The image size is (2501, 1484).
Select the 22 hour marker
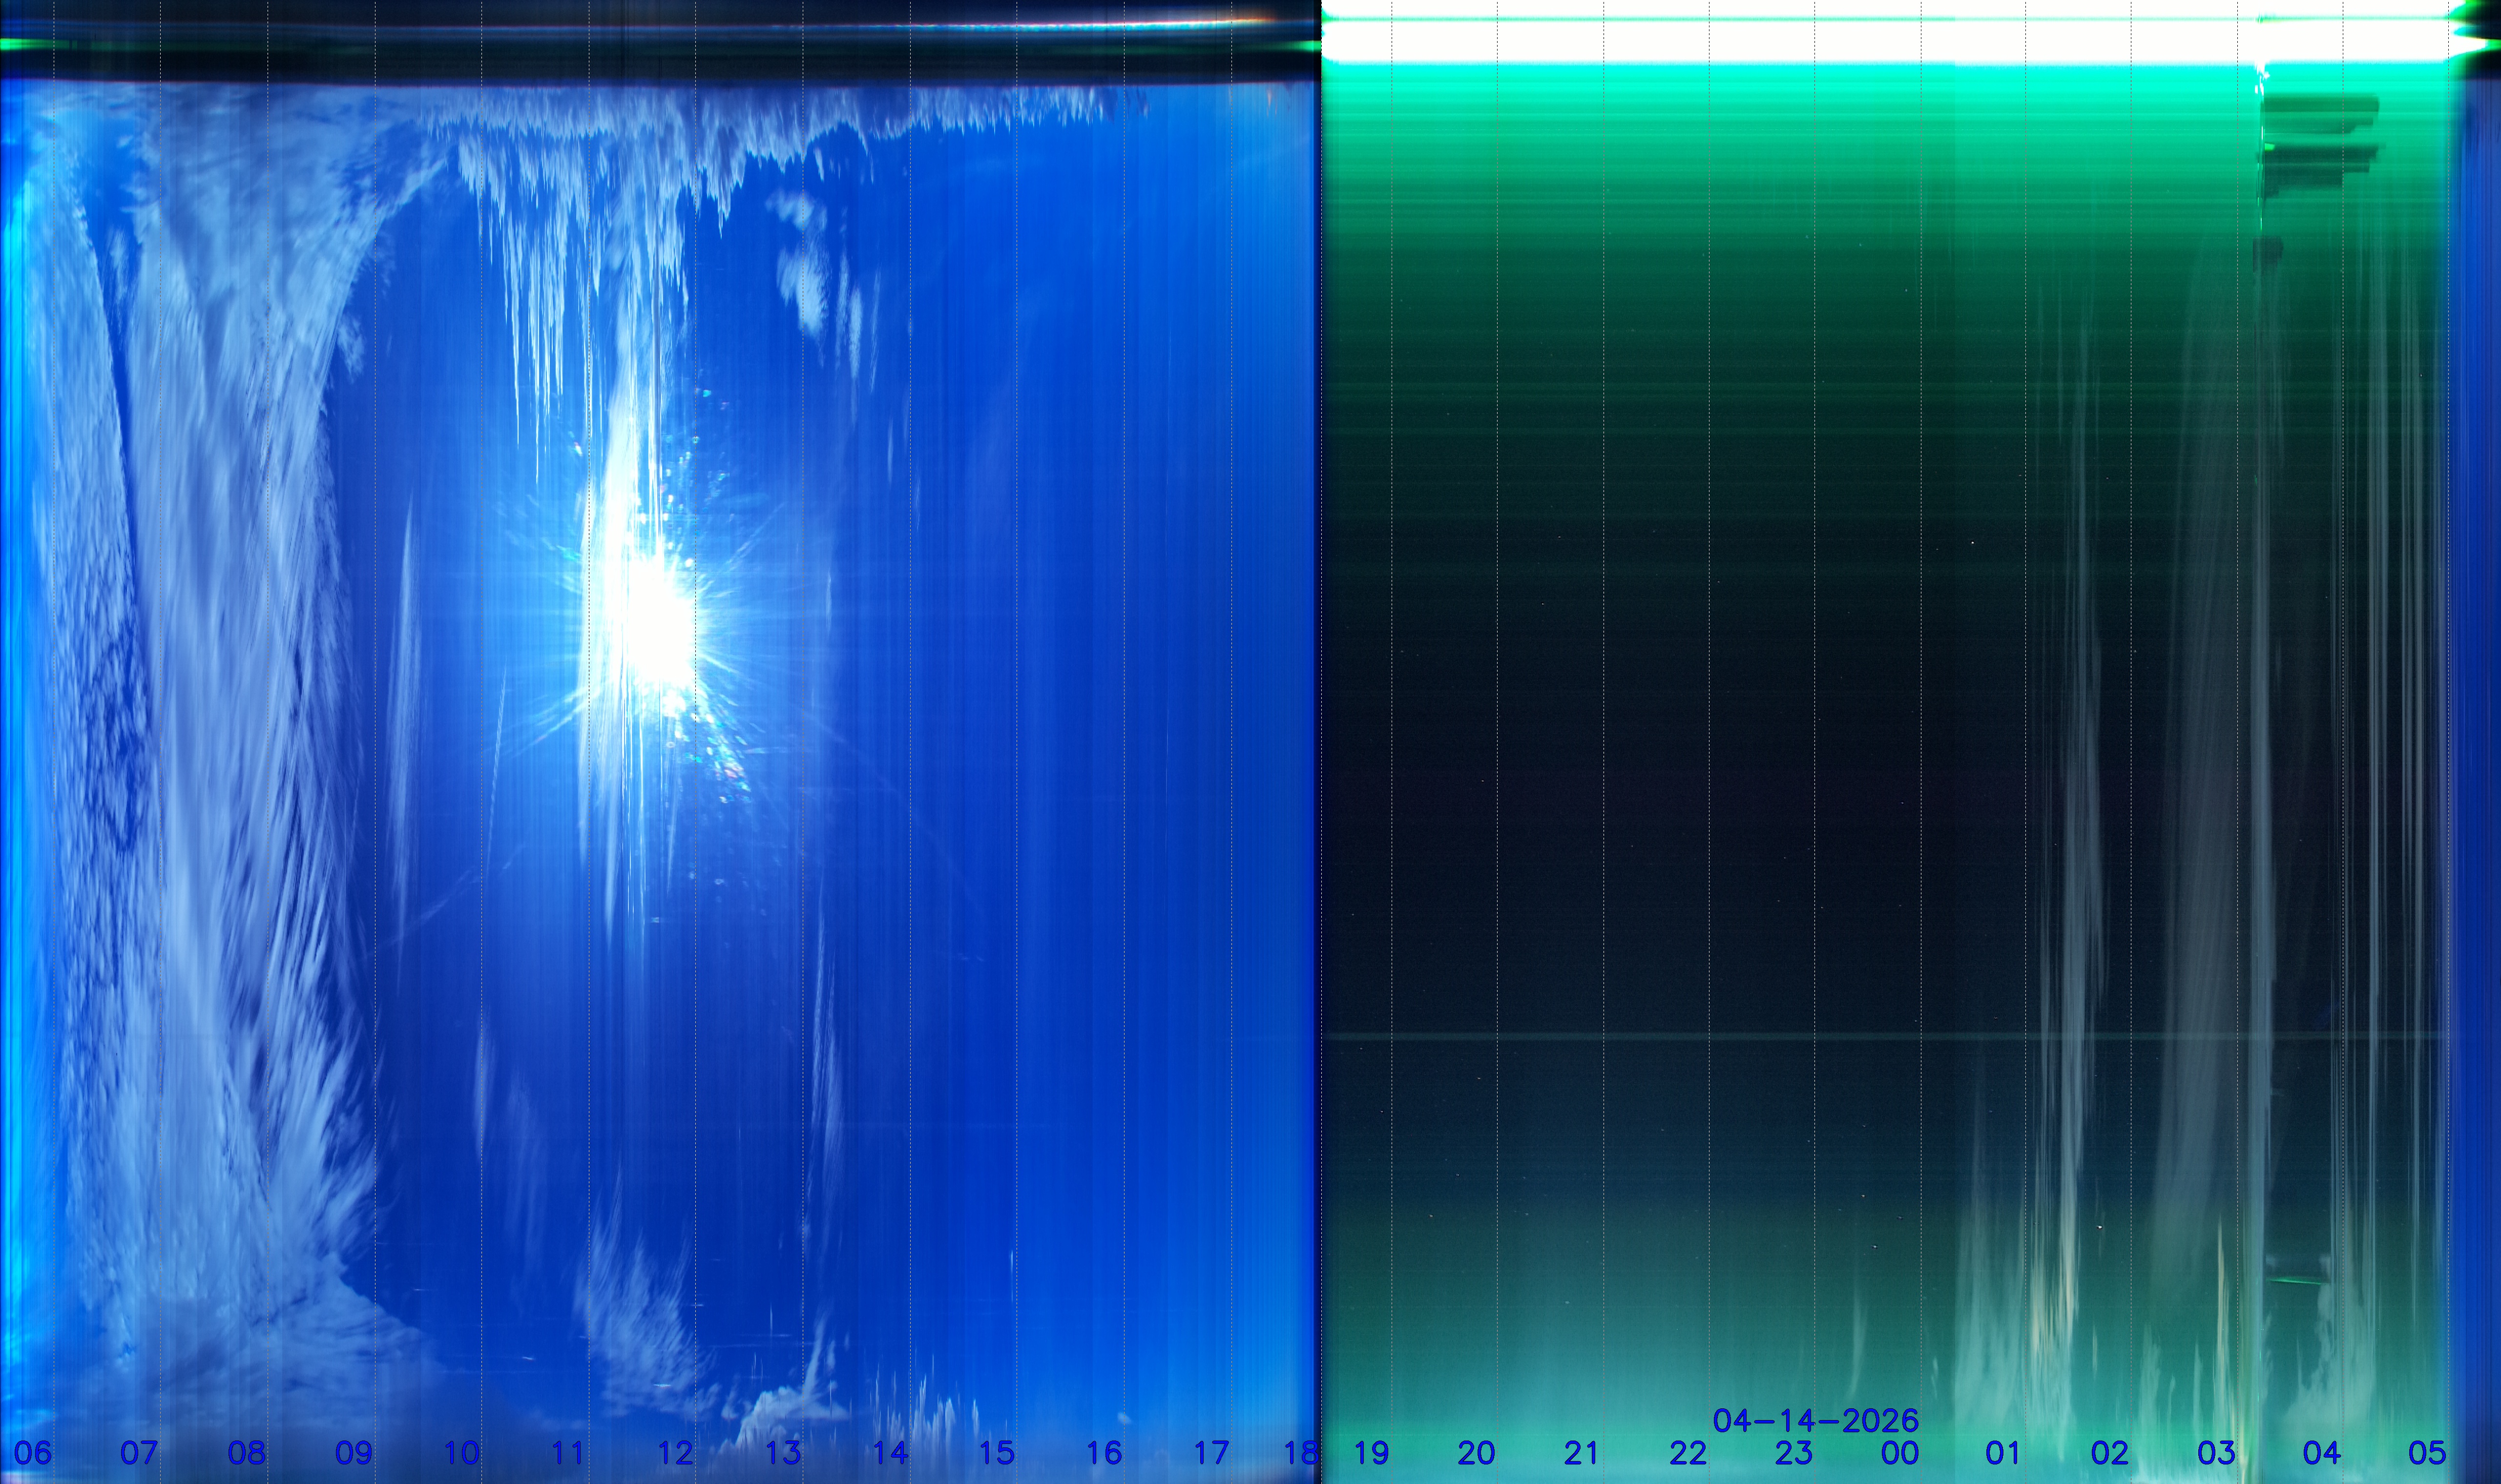1687,1452
